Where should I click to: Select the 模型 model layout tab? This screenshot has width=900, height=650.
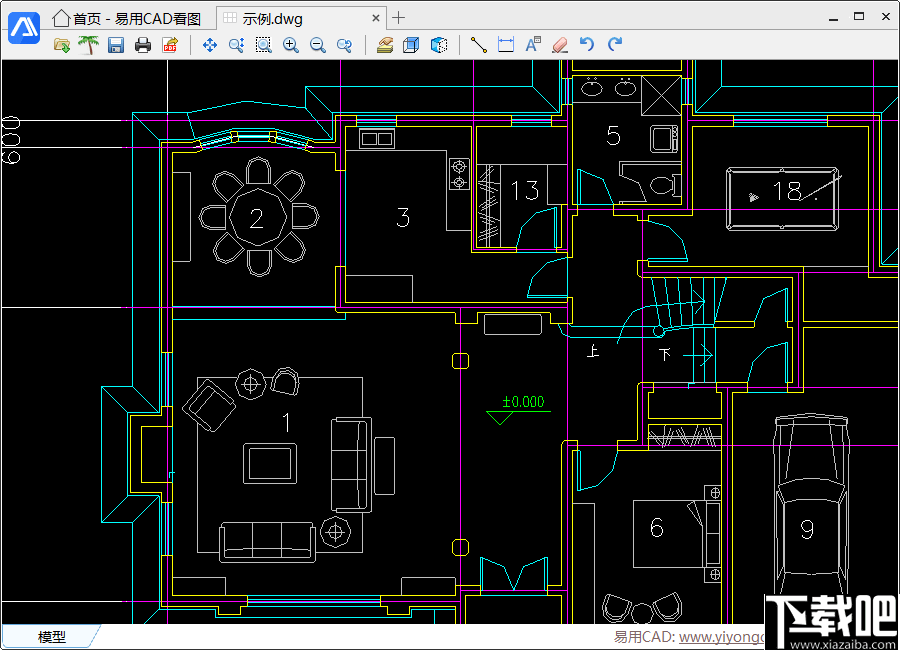tap(52, 637)
